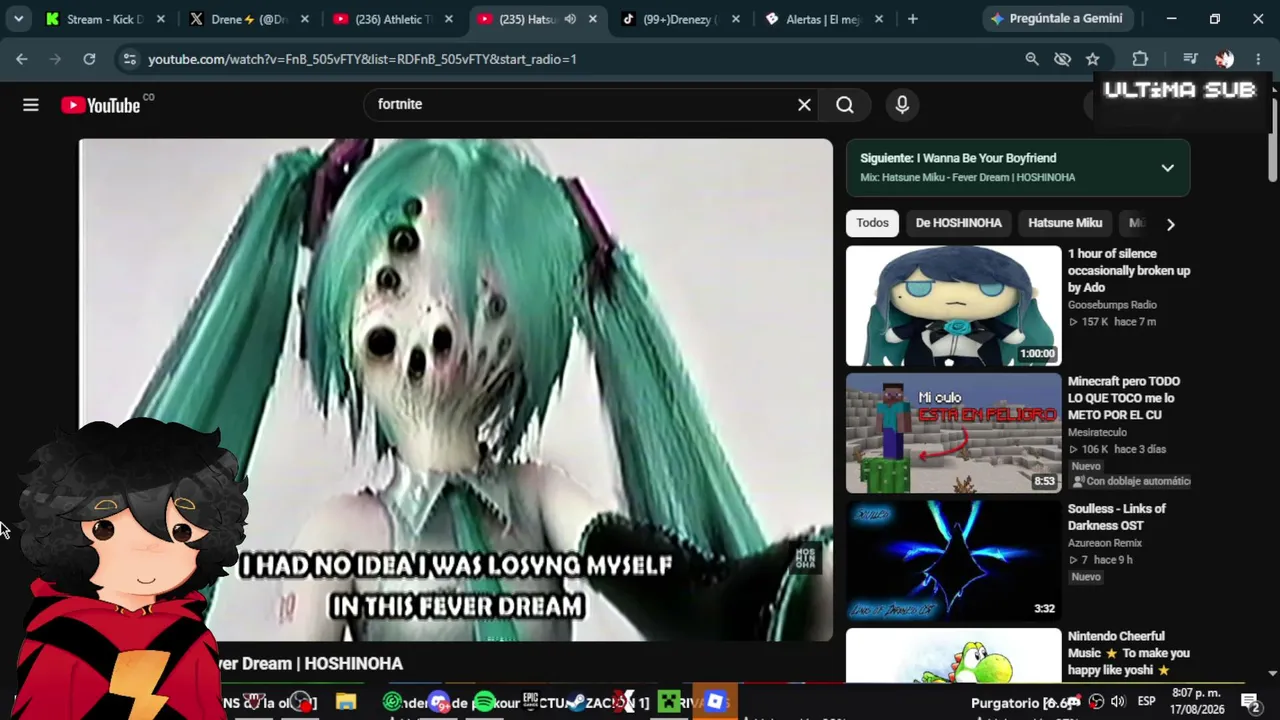Ask Gemini via 'Pregúntale a Gemini' button
This screenshot has height=720, width=1280.
[1056, 18]
